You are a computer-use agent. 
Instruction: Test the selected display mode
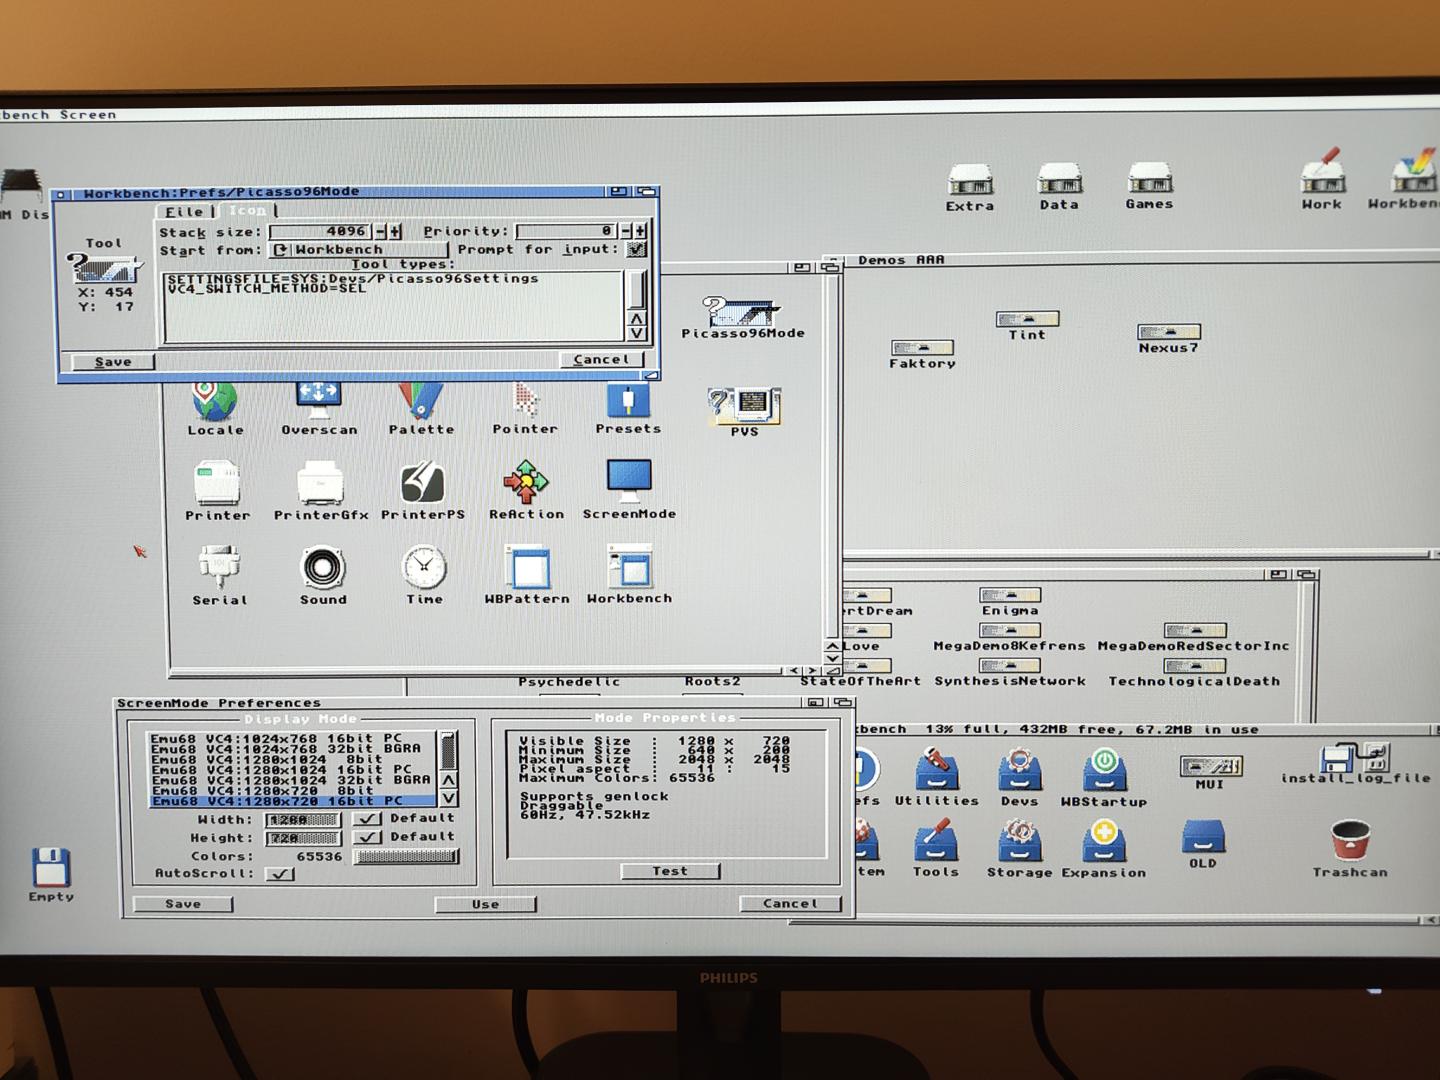coord(670,871)
